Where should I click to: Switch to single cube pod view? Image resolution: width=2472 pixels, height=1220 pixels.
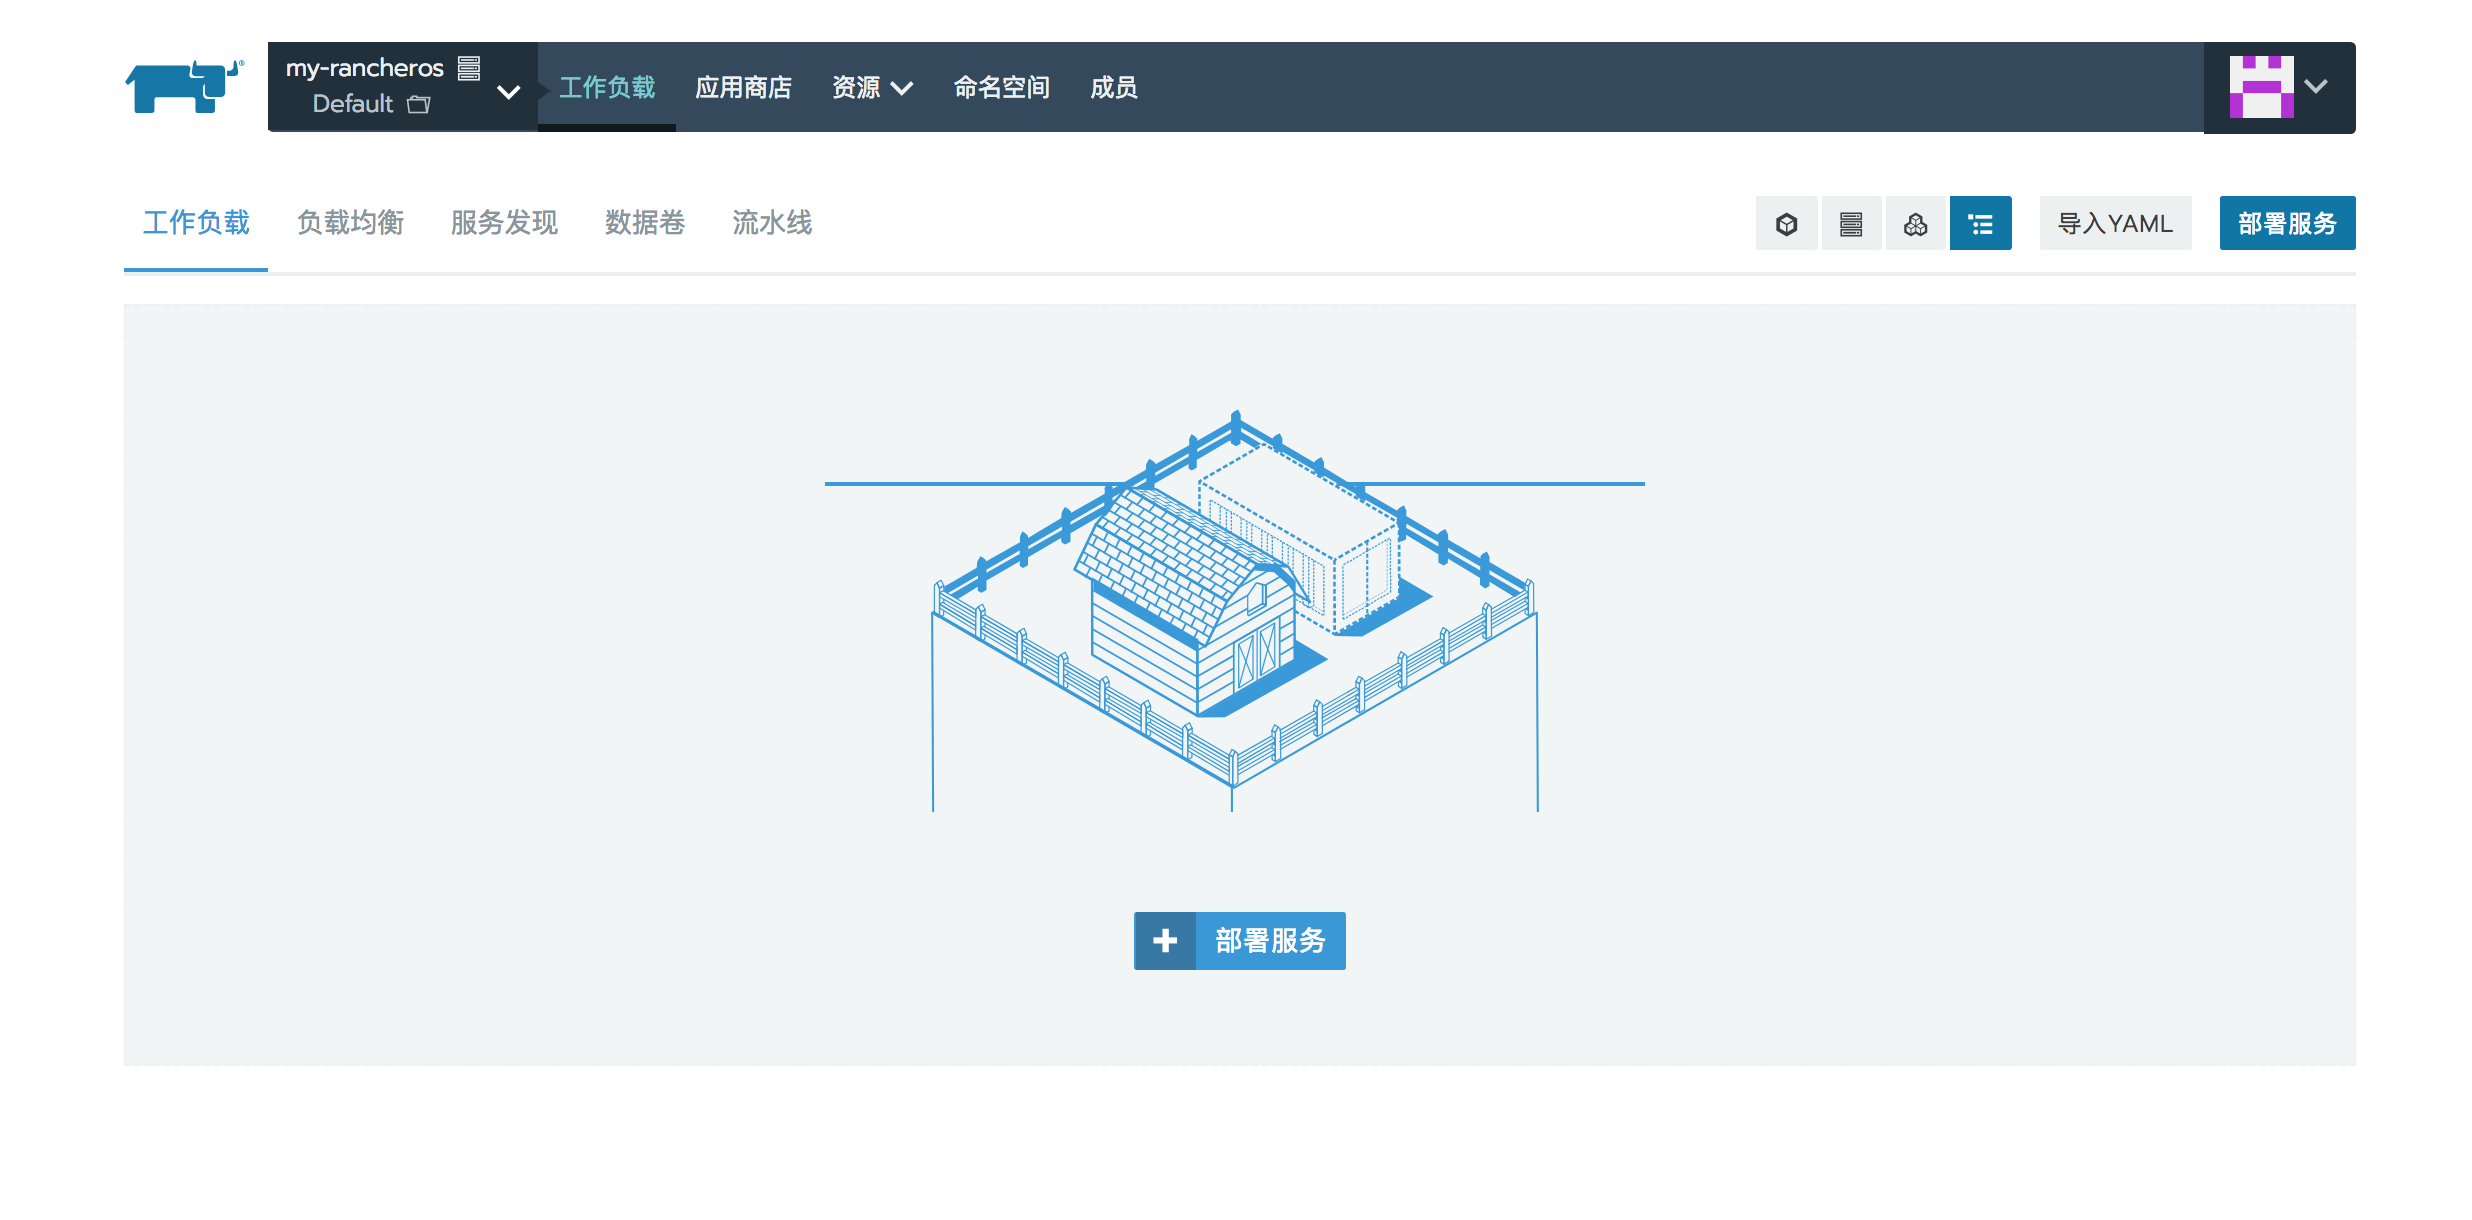point(1786,224)
